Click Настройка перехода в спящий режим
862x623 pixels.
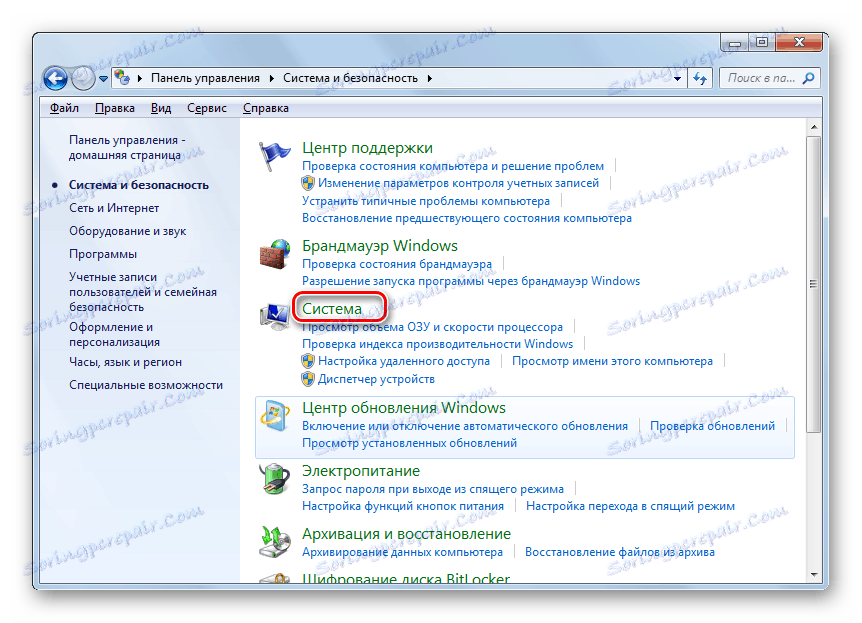coord(631,506)
